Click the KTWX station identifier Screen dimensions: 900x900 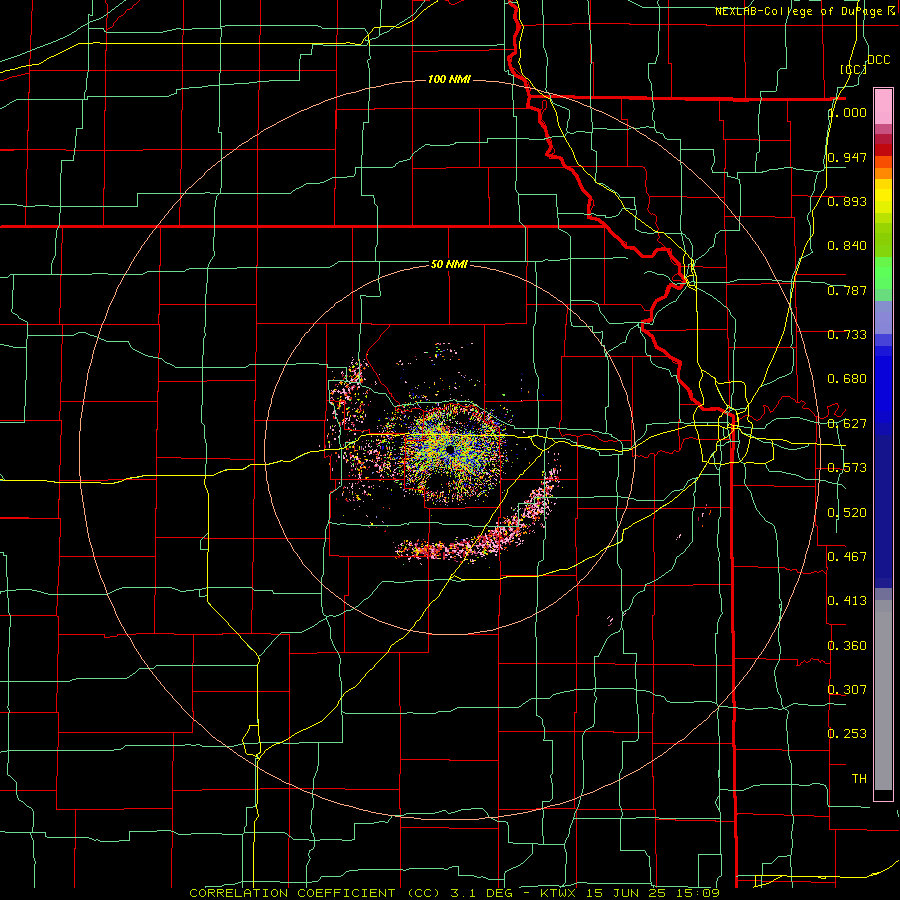coord(558,893)
